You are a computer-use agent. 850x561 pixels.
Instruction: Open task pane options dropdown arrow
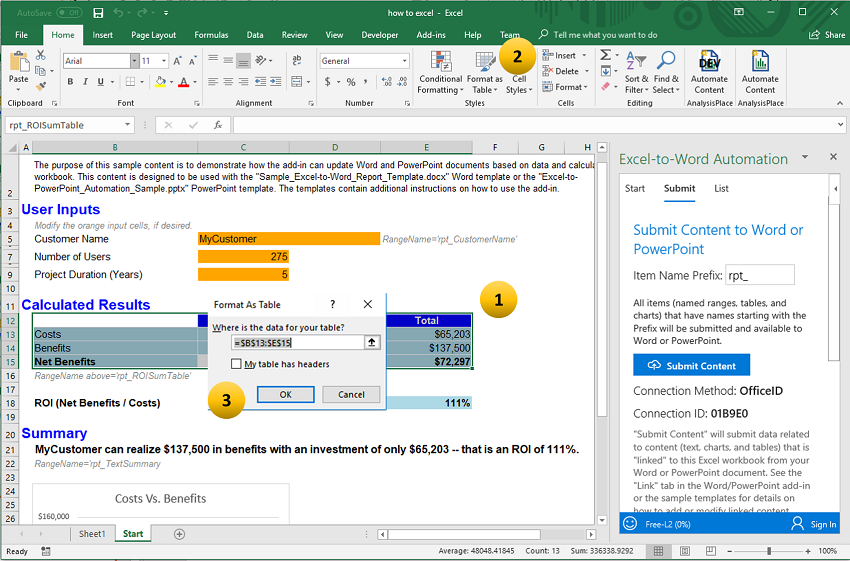coord(805,157)
